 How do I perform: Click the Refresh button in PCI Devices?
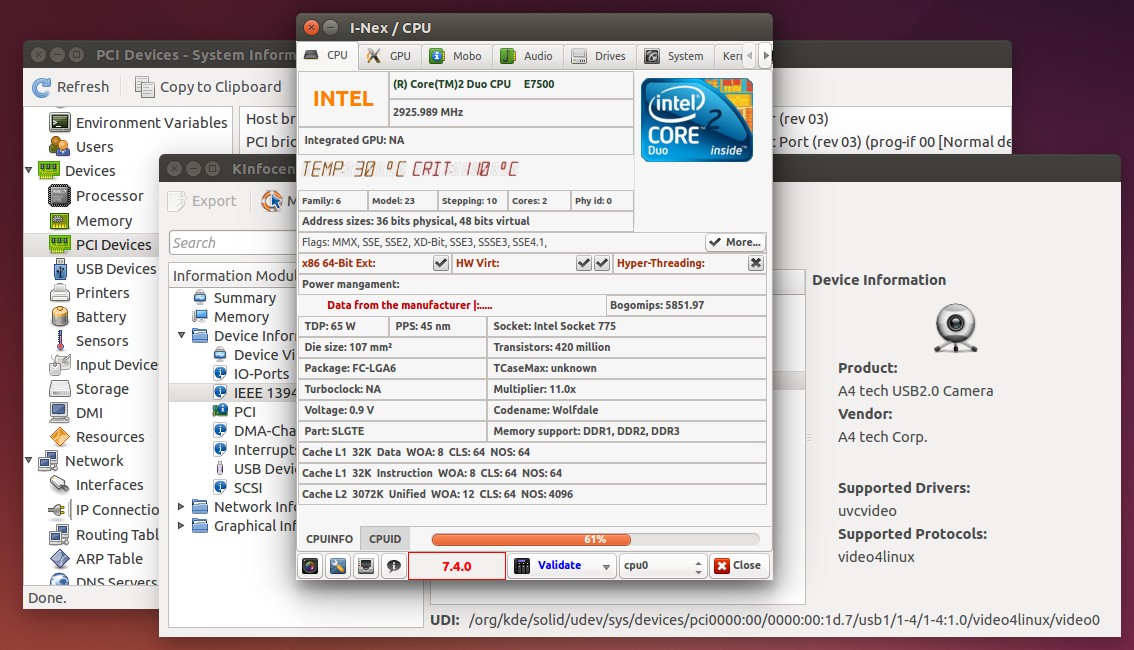(70, 87)
